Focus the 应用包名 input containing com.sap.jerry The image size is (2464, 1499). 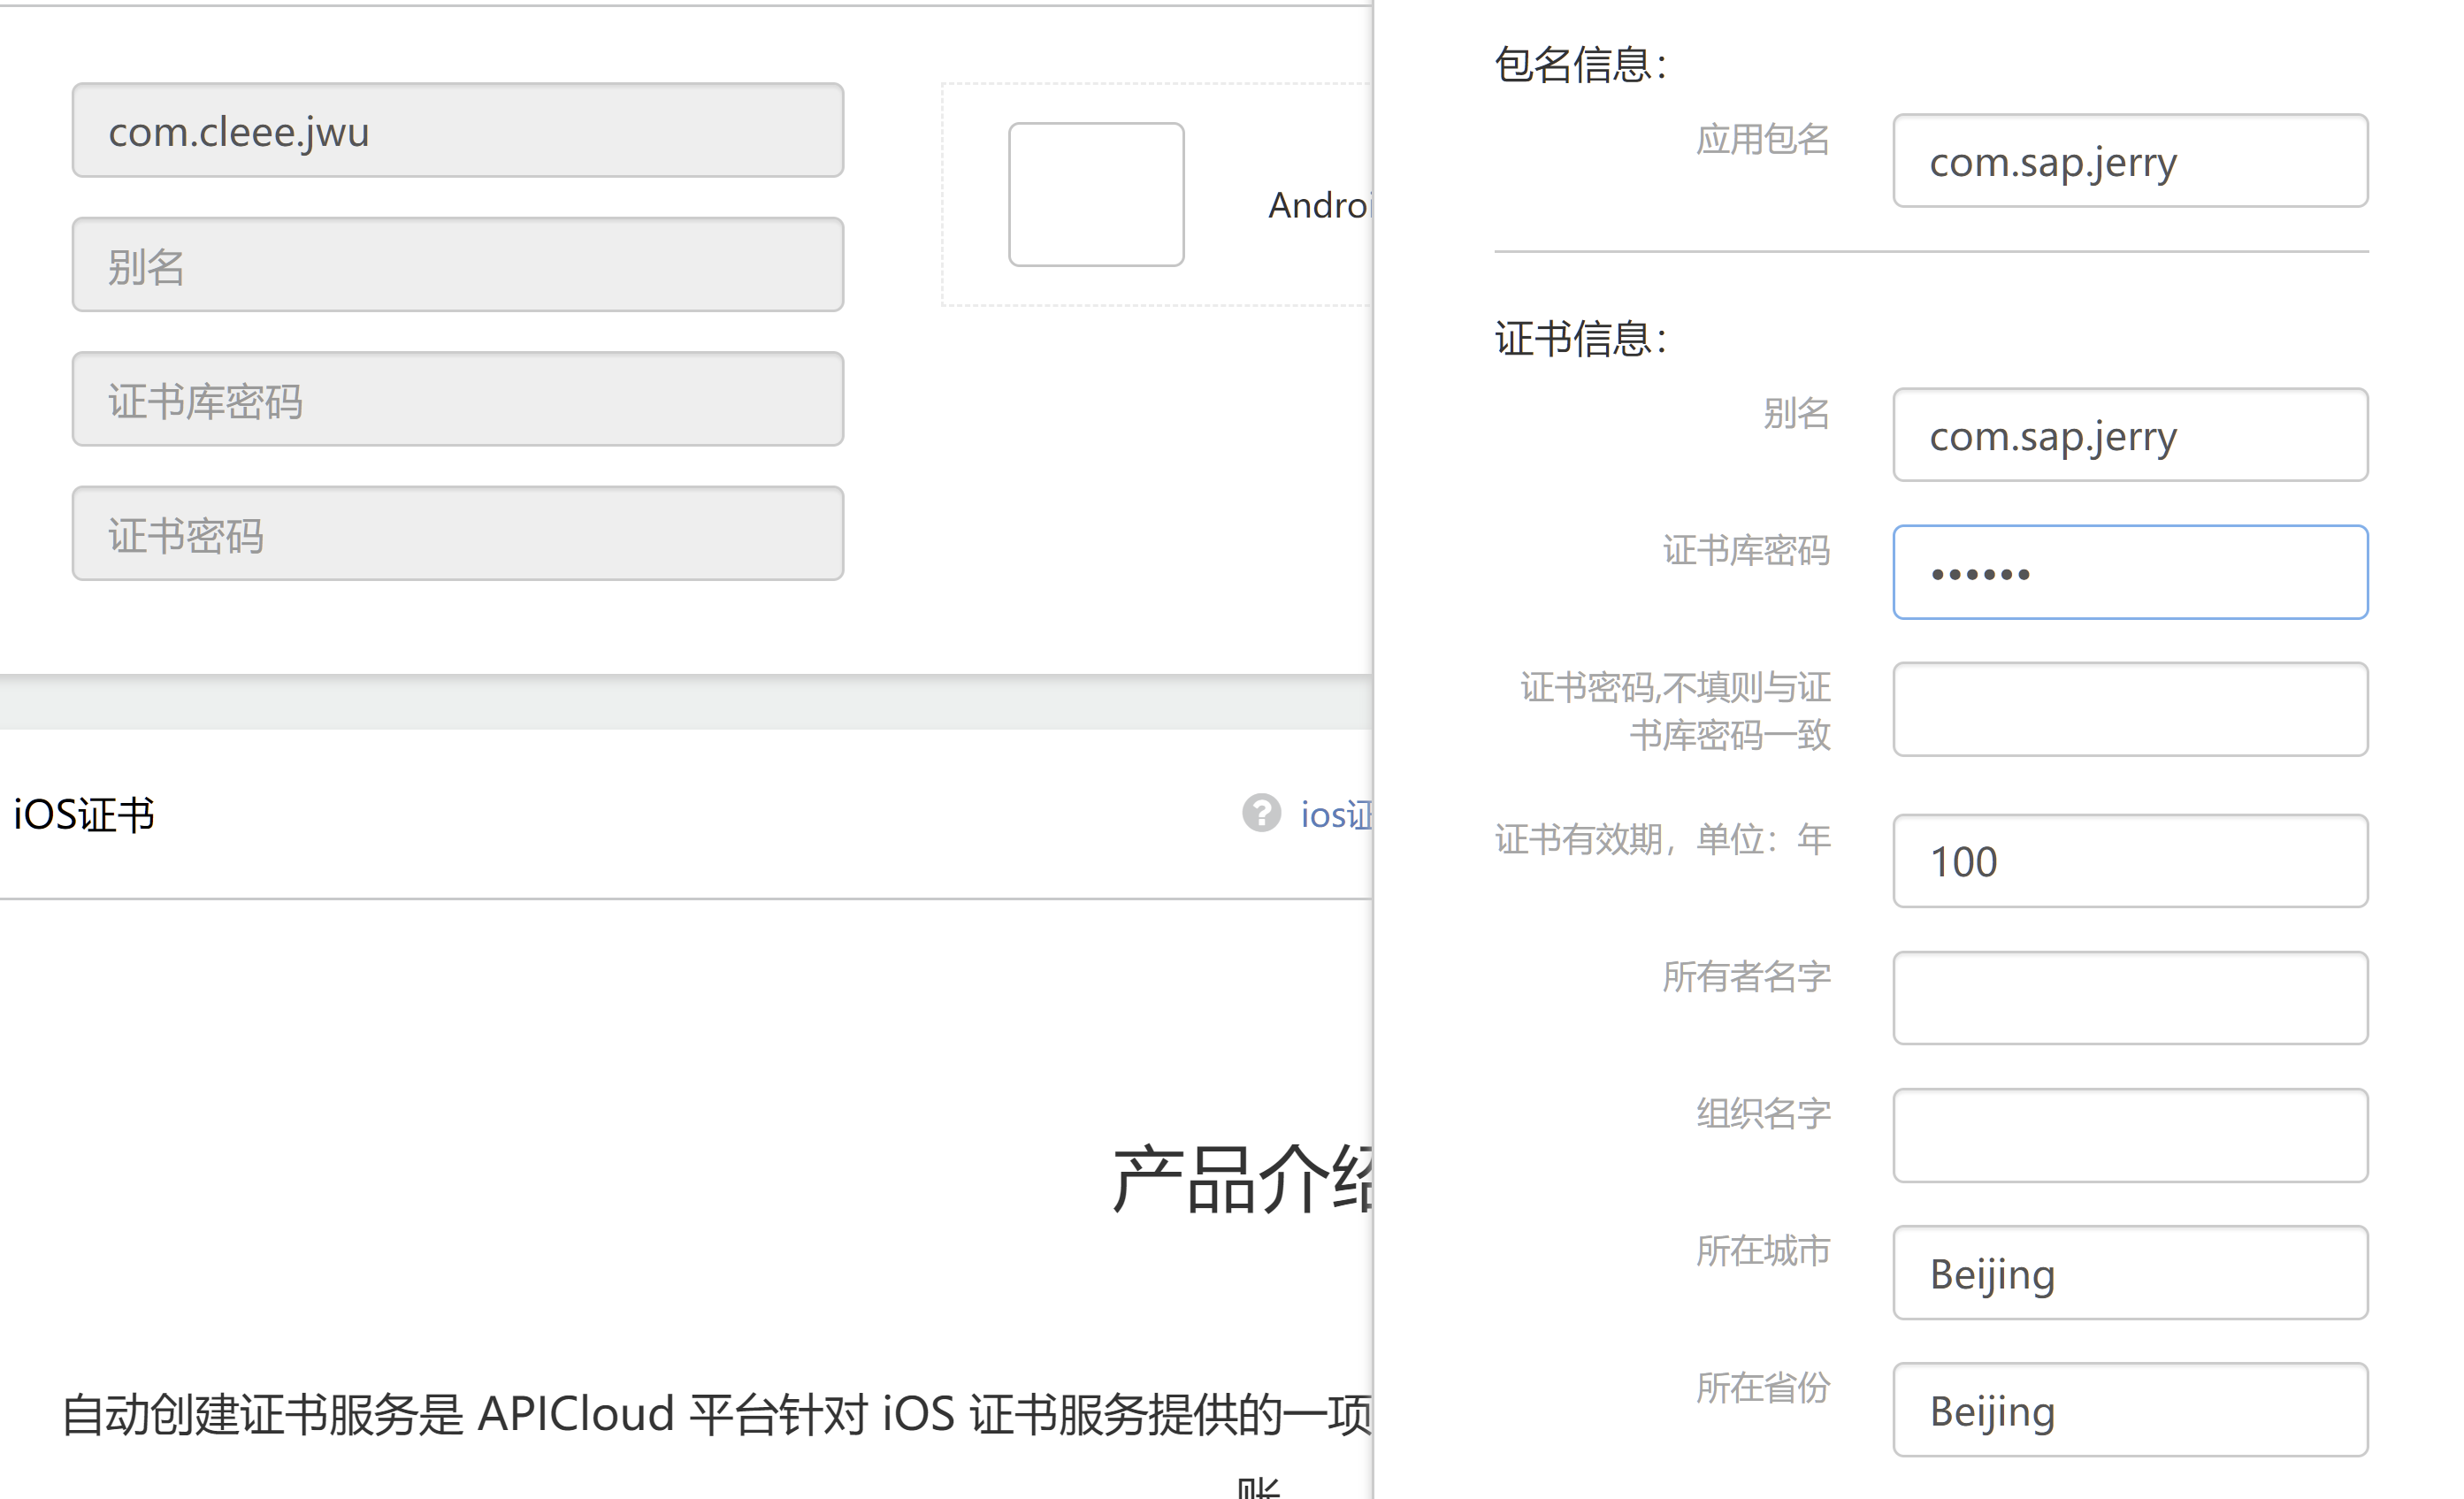click(x=2129, y=161)
